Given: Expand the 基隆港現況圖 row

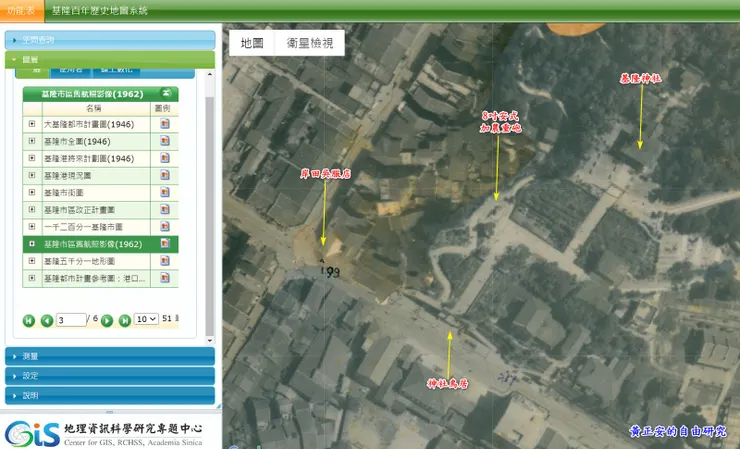Looking at the screenshot, I should click(32, 175).
